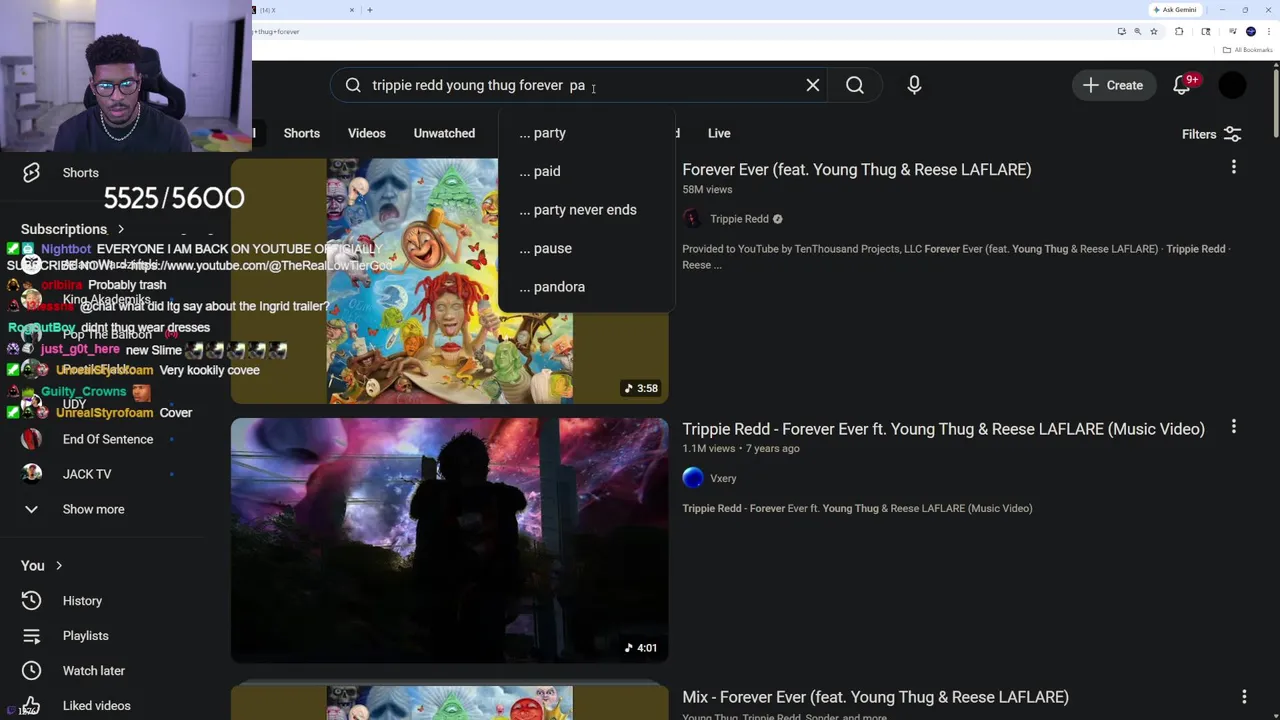The width and height of the screenshot is (1280, 720).
Task: Select the 'party' search suggestion
Action: coord(586,133)
